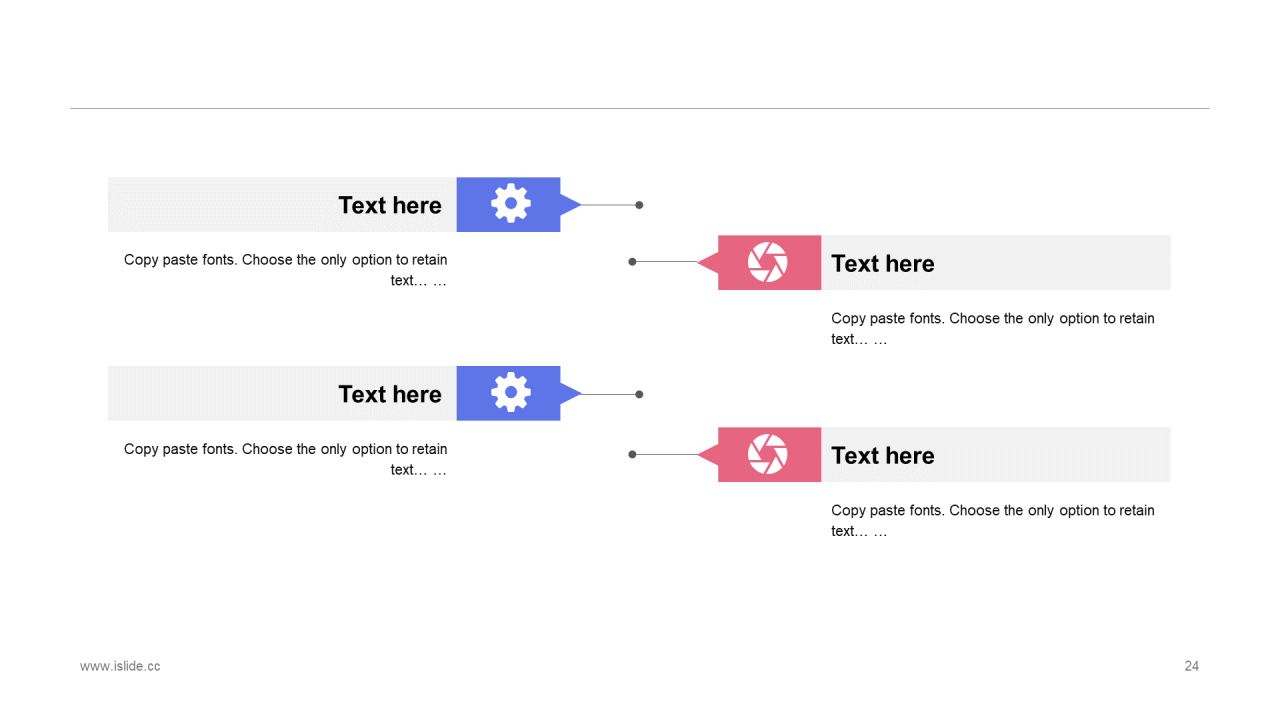Image resolution: width=1280 pixels, height=720 pixels.
Task: Click the blue arrow tip of the lower-left banner
Action: (x=571, y=394)
